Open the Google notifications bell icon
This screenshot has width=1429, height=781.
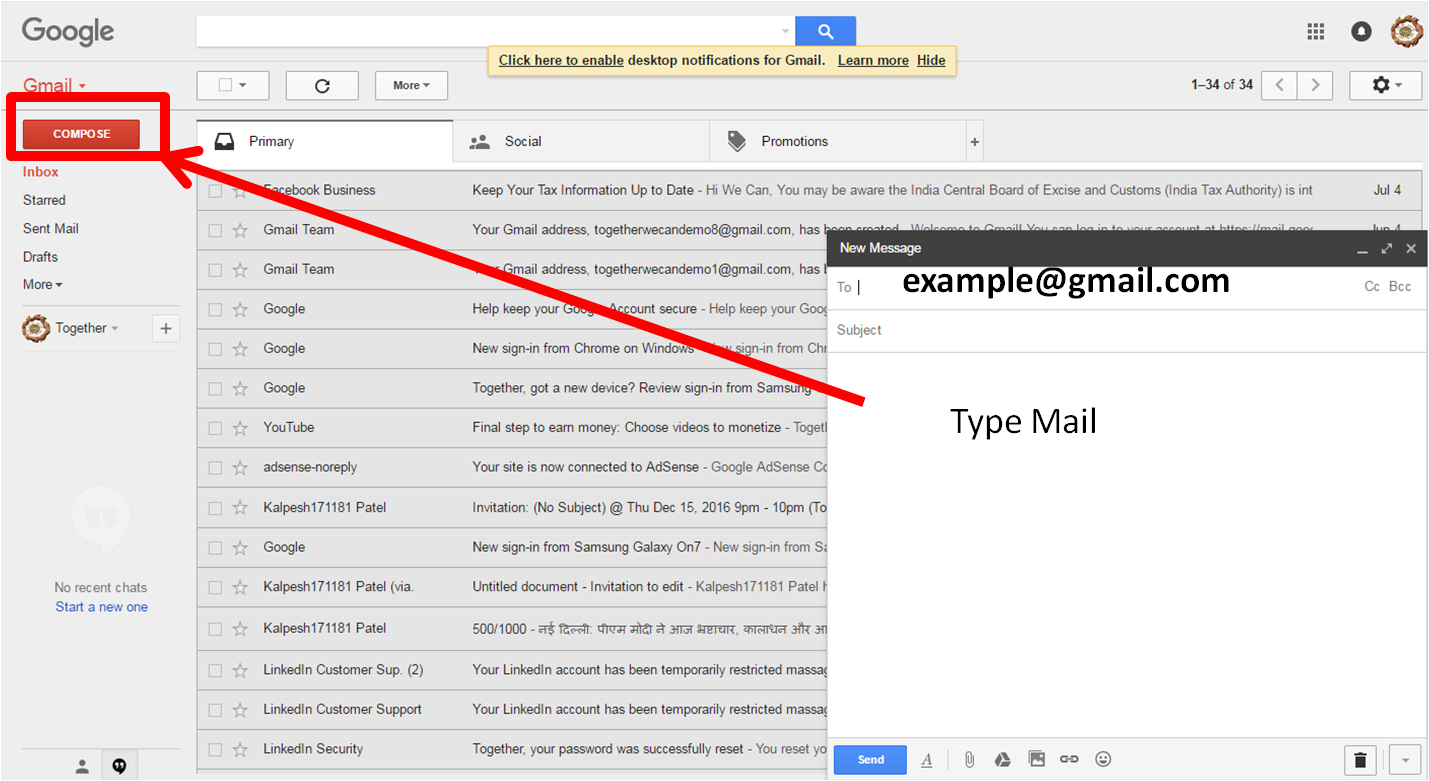pyautogui.click(x=1361, y=31)
